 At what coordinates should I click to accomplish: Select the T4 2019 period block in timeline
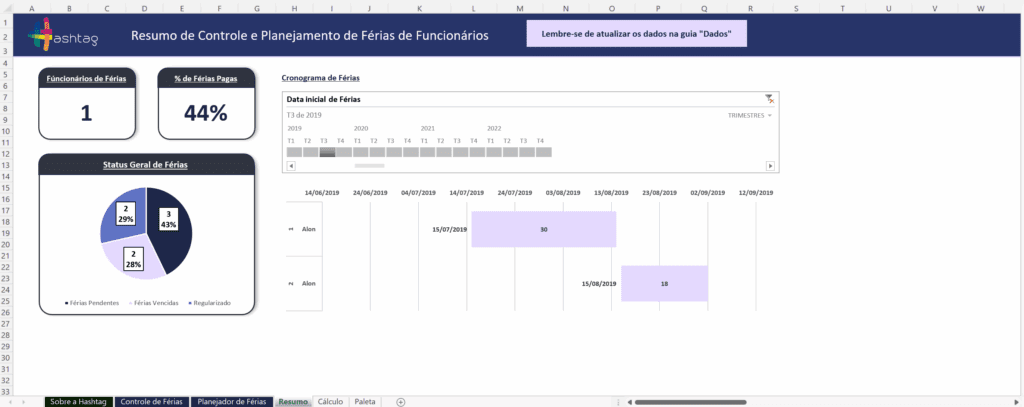tap(344, 152)
